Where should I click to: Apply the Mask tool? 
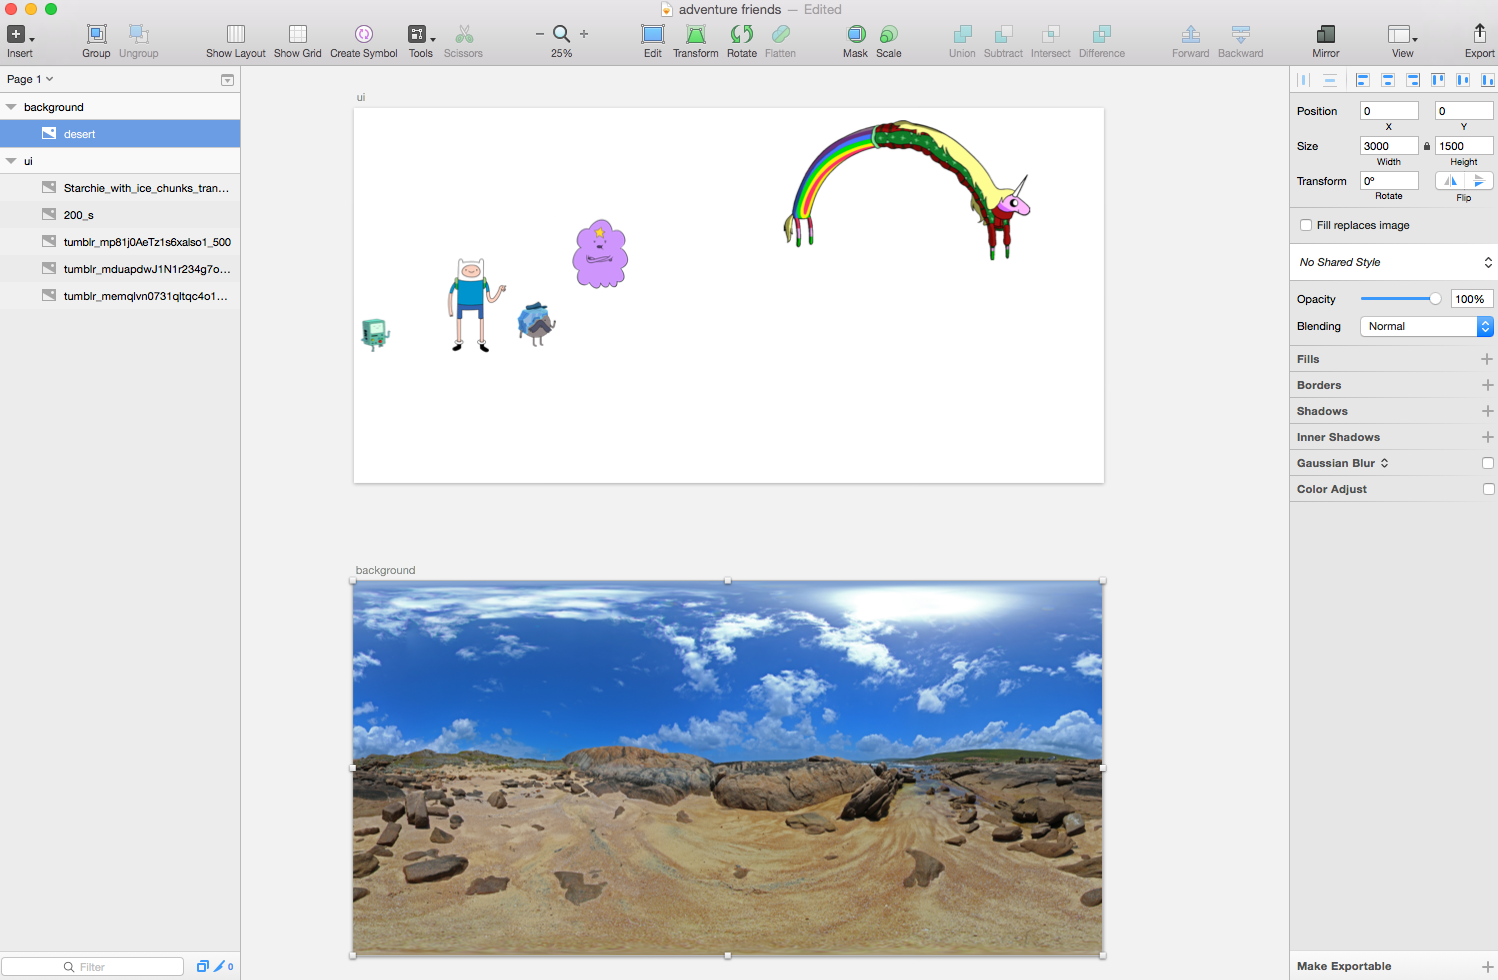click(x=856, y=34)
